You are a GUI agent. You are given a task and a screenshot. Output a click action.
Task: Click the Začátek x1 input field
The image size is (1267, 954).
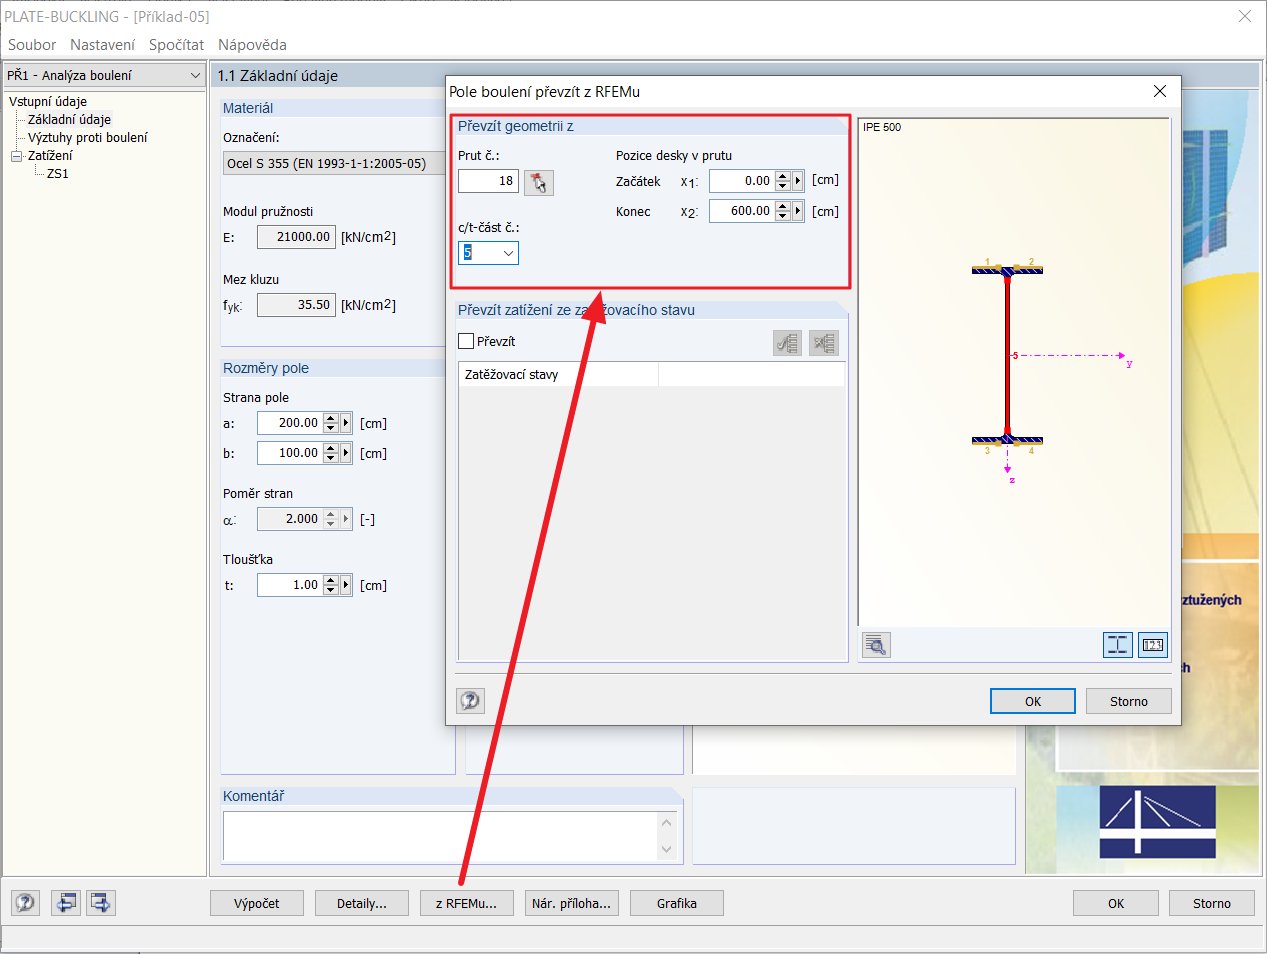(x=742, y=181)
